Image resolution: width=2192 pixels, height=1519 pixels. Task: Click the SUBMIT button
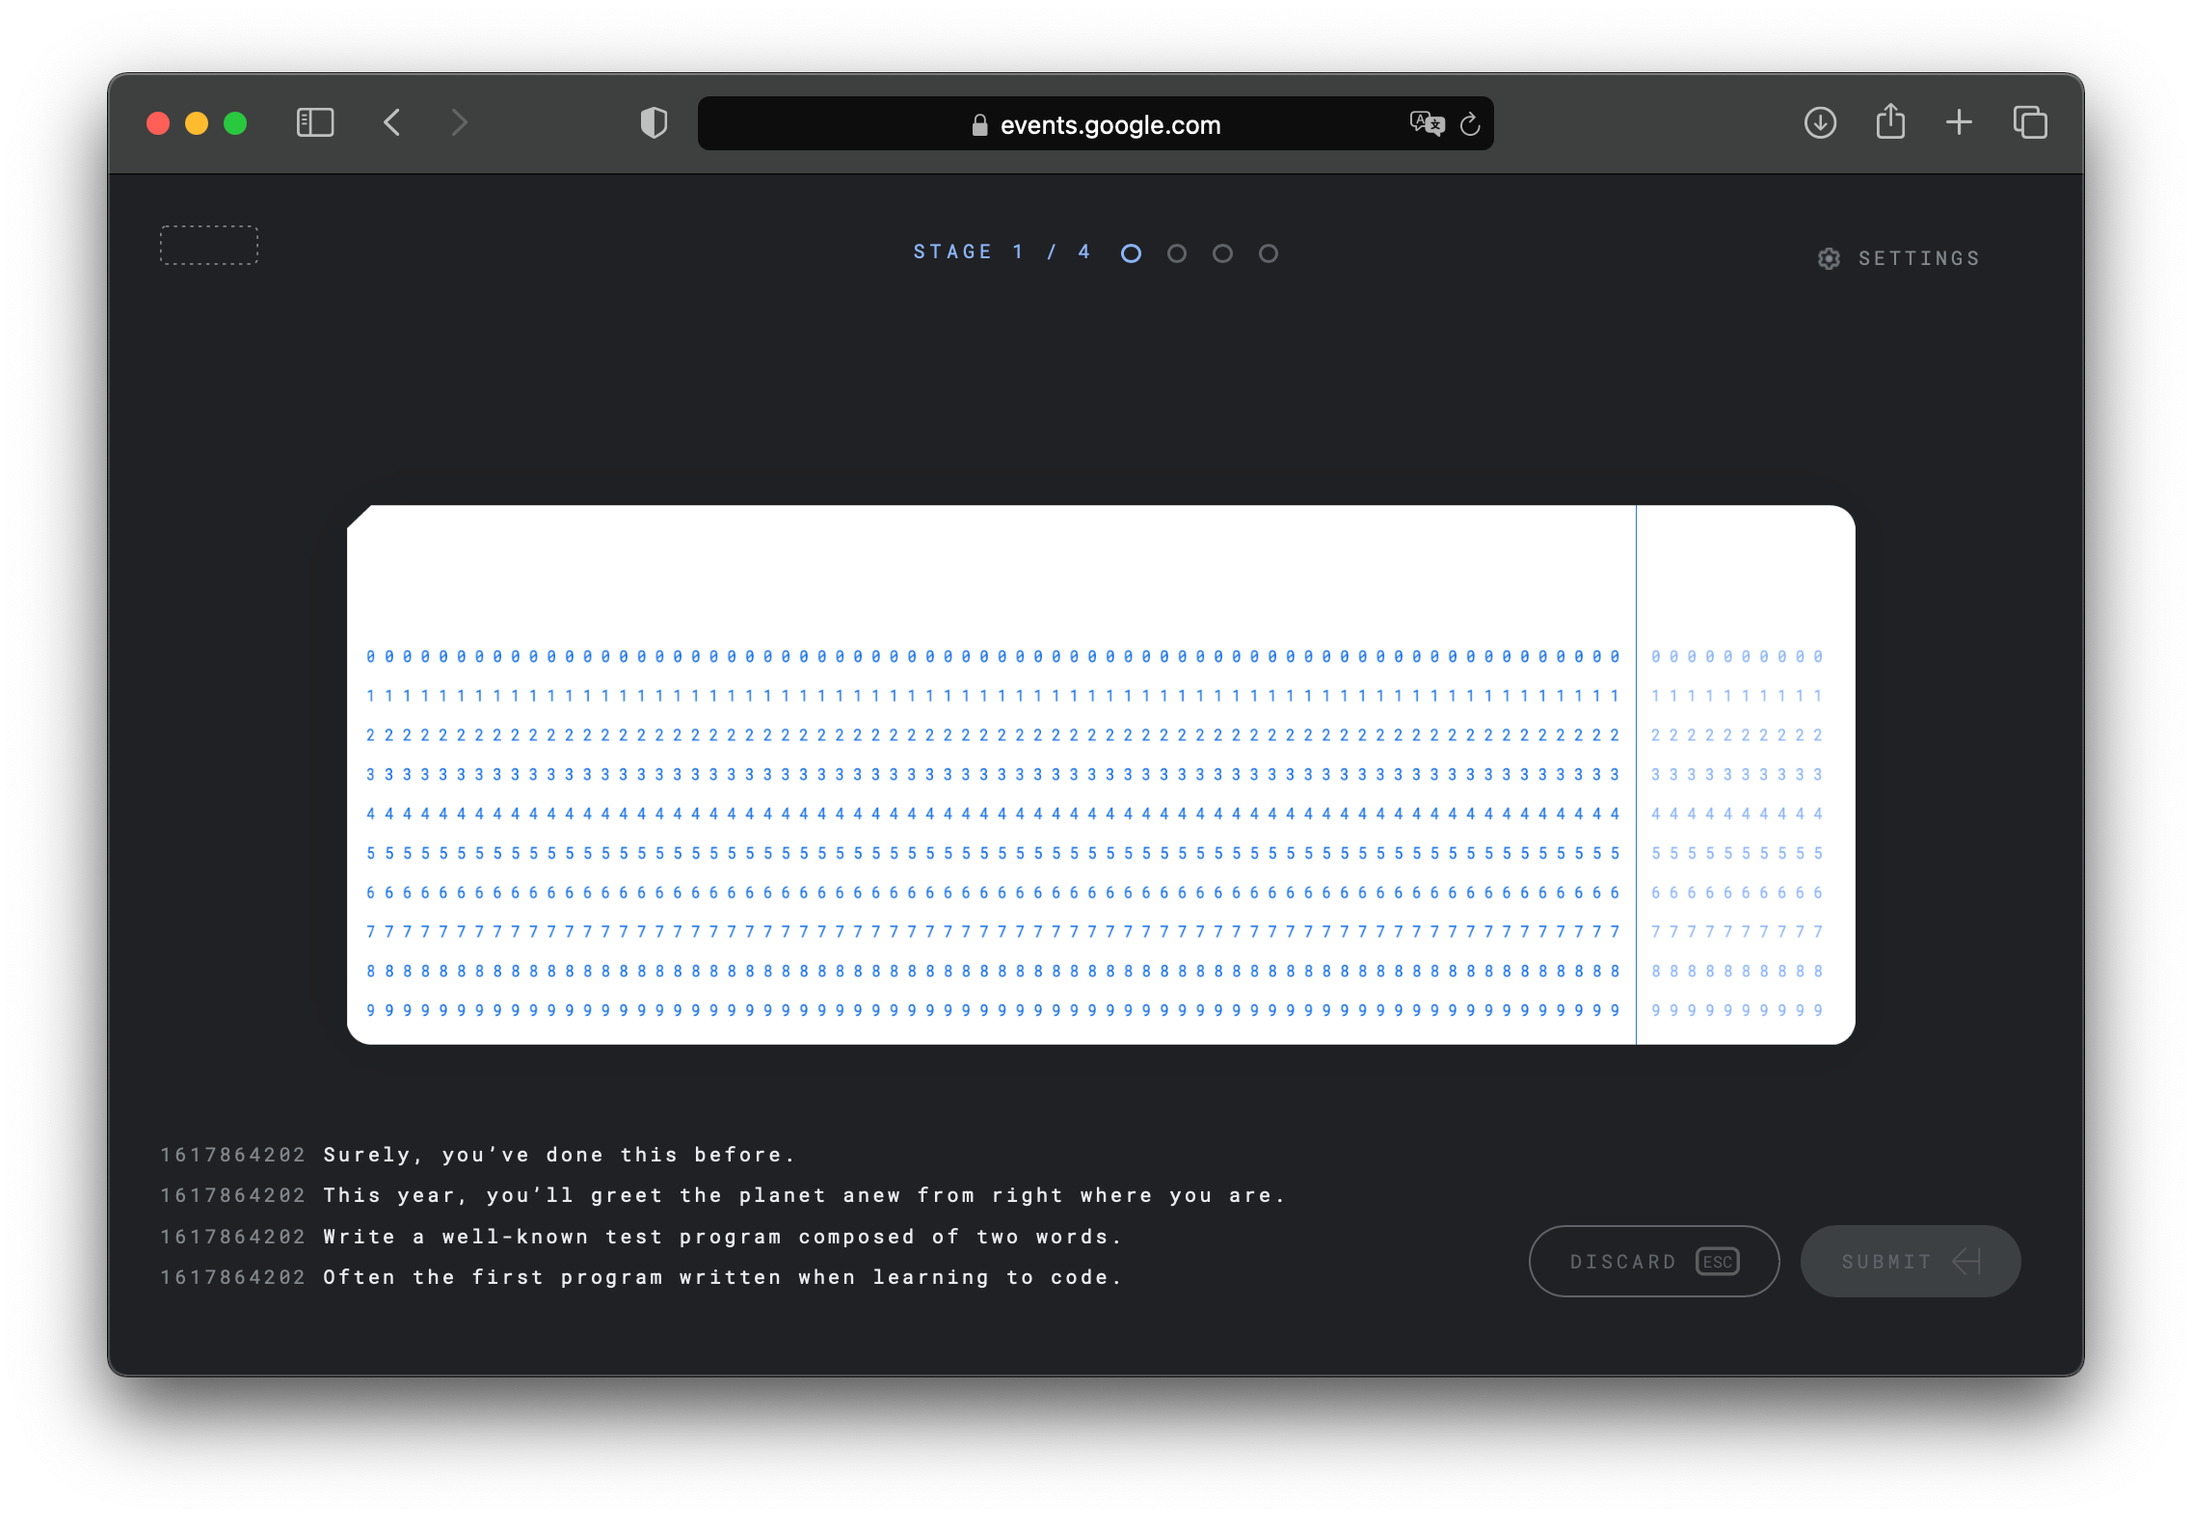point(1910,1261)
